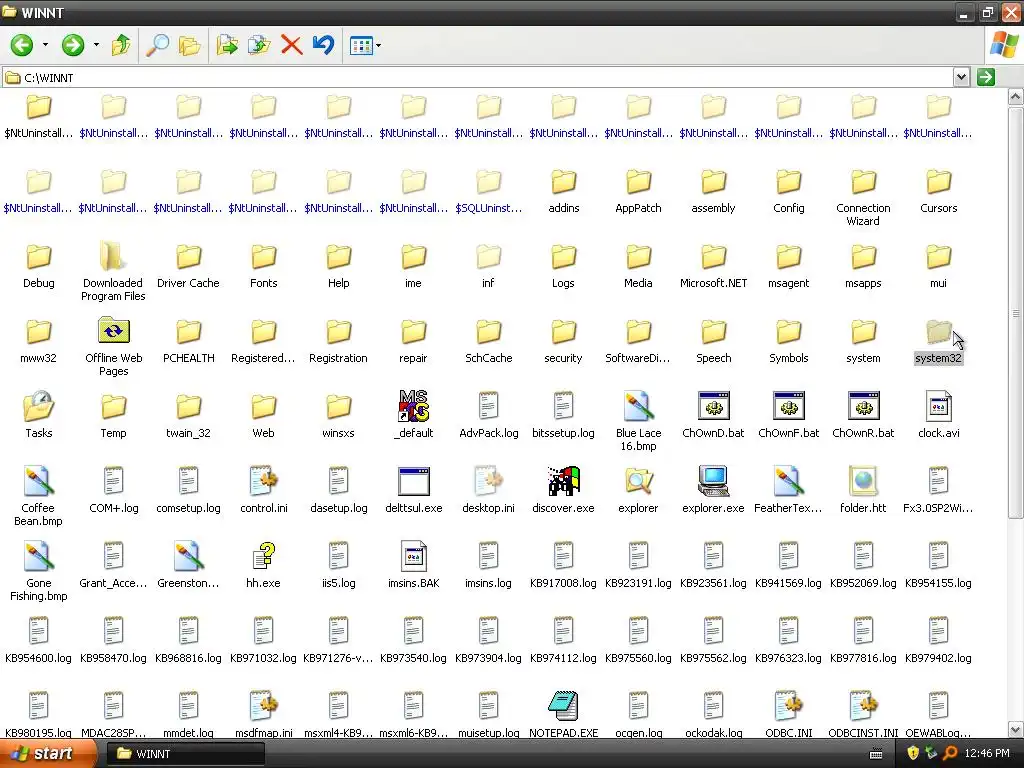Select the ChOwnR.bat batch file
The height and width of the screenshot is (768, 1024).
coord(863,415)
